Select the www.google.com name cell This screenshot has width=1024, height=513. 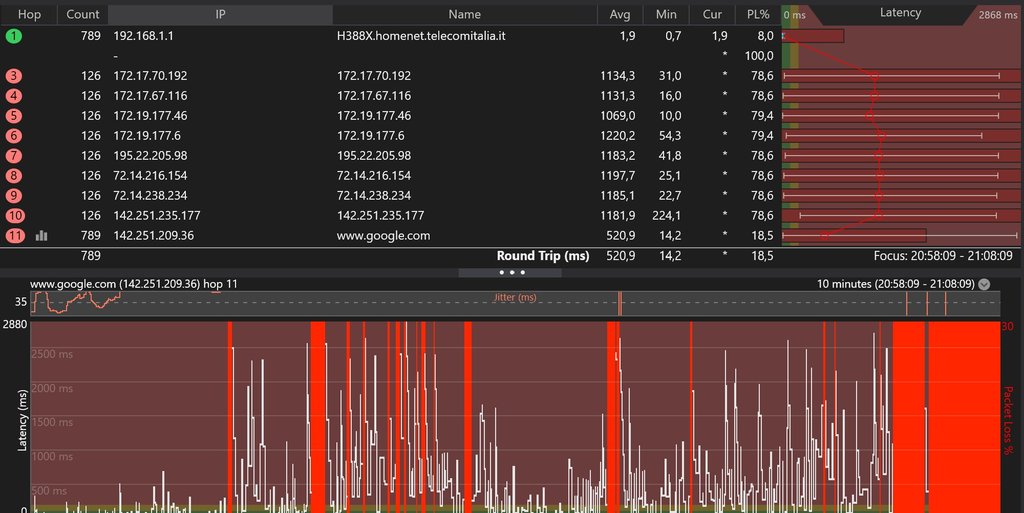[384, 236]
